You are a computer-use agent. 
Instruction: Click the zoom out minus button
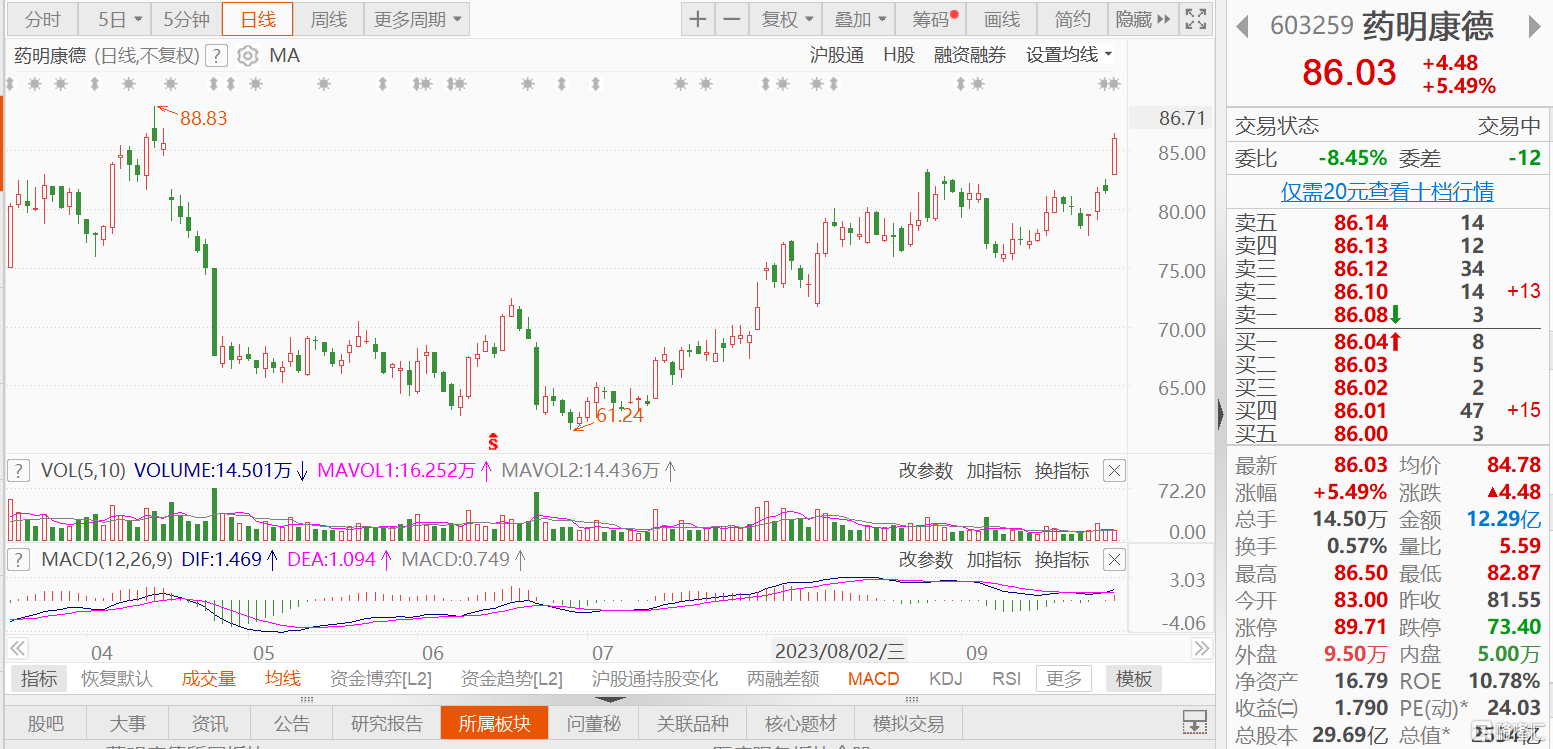click(x=732, y=19)
